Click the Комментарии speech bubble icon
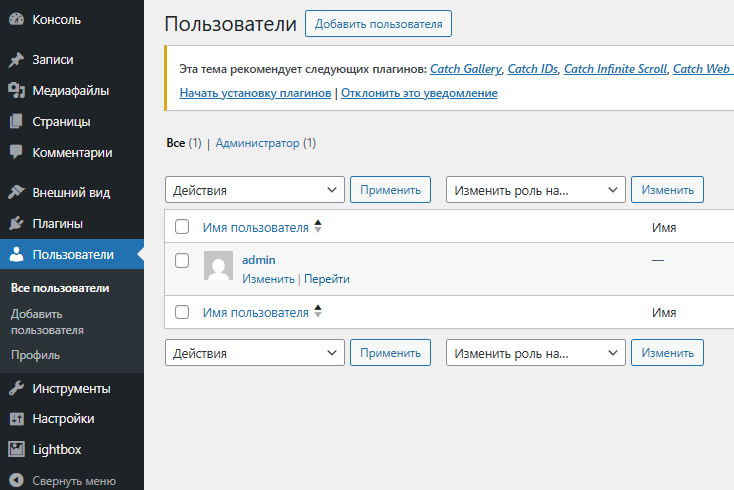Screen dimensions: 734x490 point(16,153)
